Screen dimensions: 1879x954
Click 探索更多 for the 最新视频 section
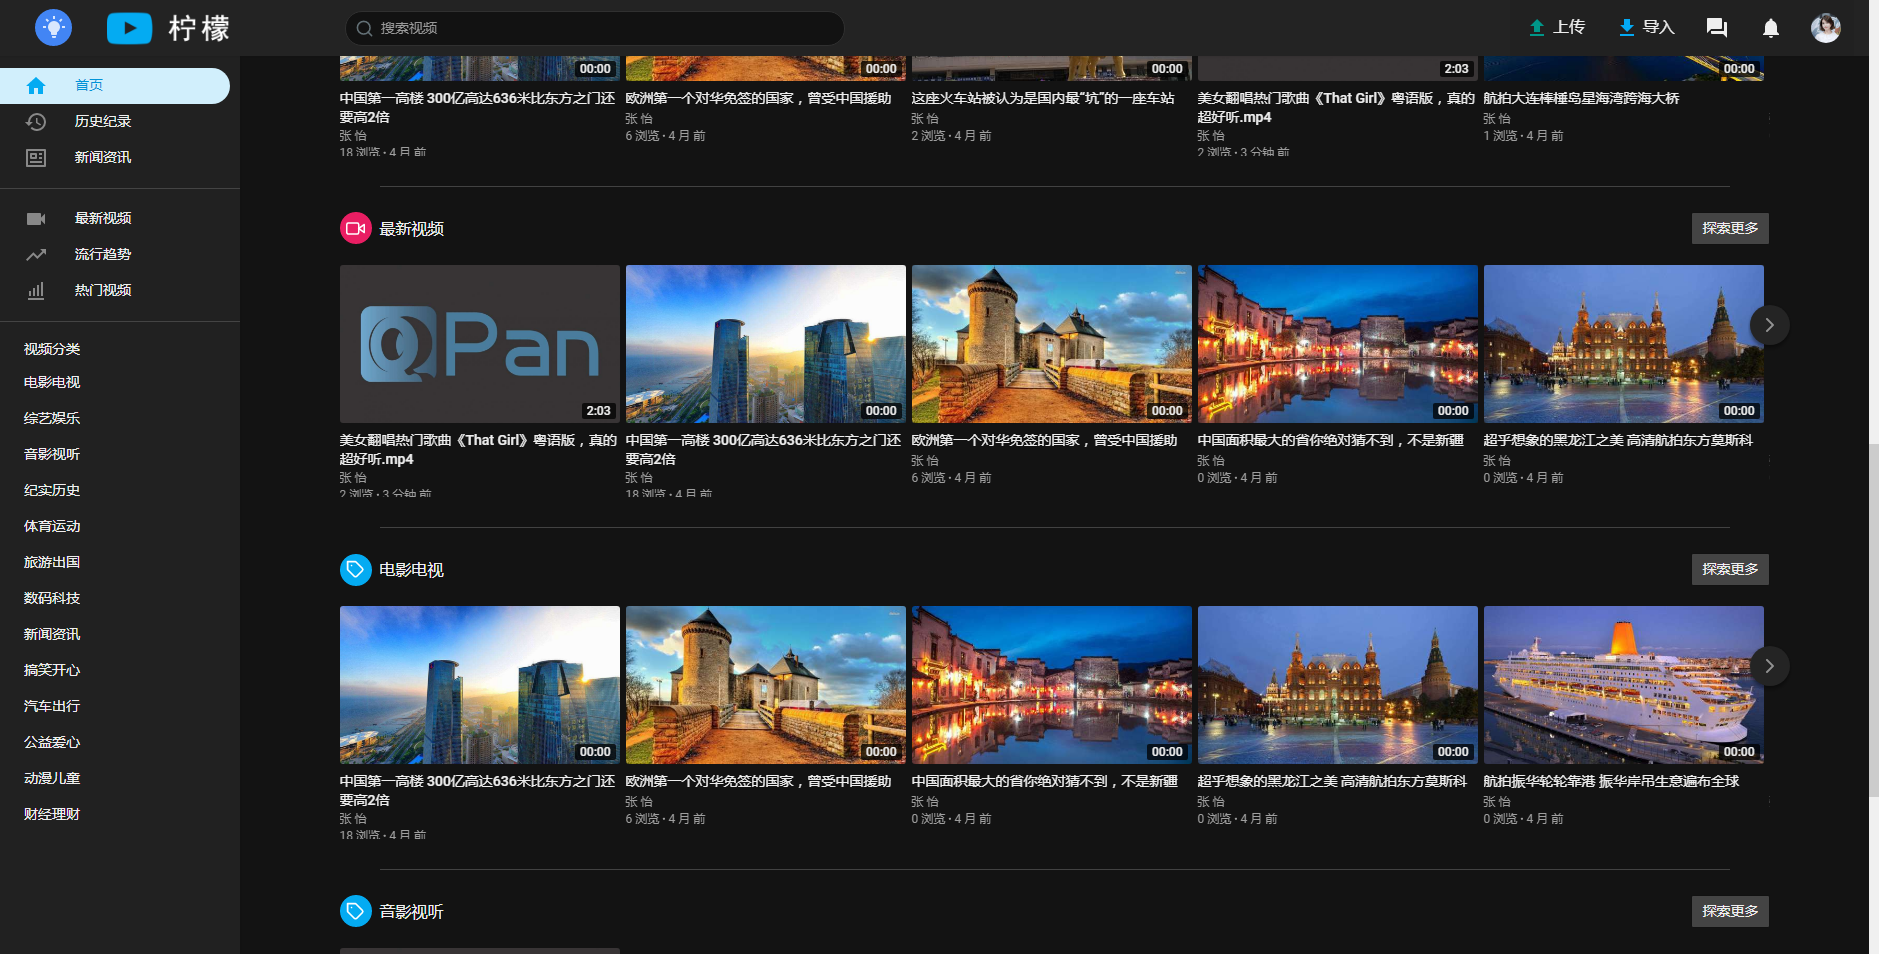pos(1729,228)
